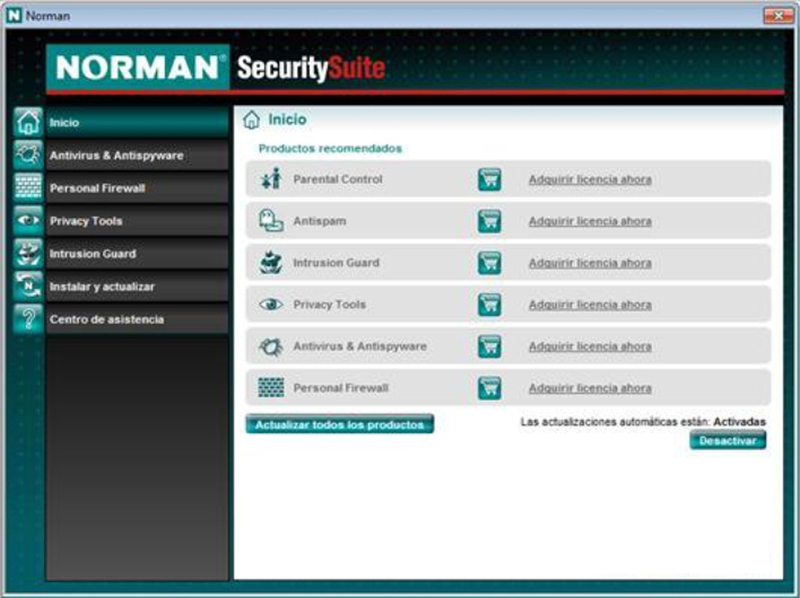Screen dimensions: 800x598
Task: Click the Inicio home icon in sidebar
Action: pos(28,122)
